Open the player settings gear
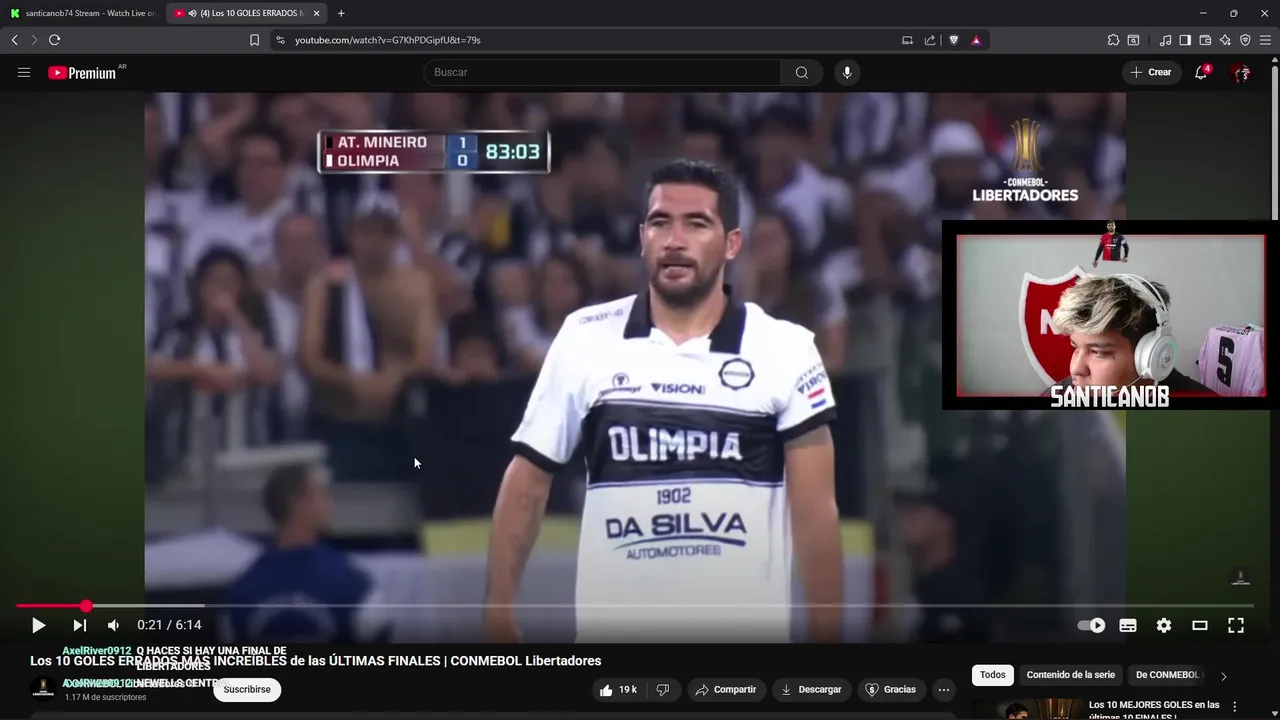Screen dimensions: 1280x720 point(1164,625)
